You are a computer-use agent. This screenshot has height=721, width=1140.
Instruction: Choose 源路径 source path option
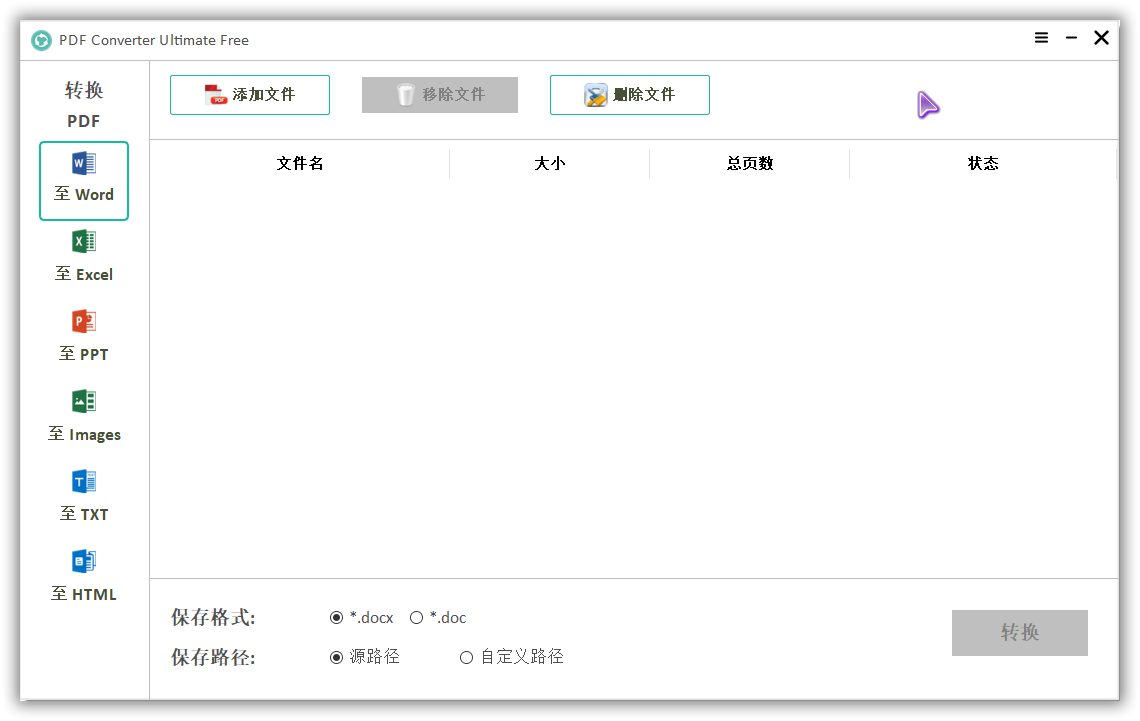click(x=337, y=657)
